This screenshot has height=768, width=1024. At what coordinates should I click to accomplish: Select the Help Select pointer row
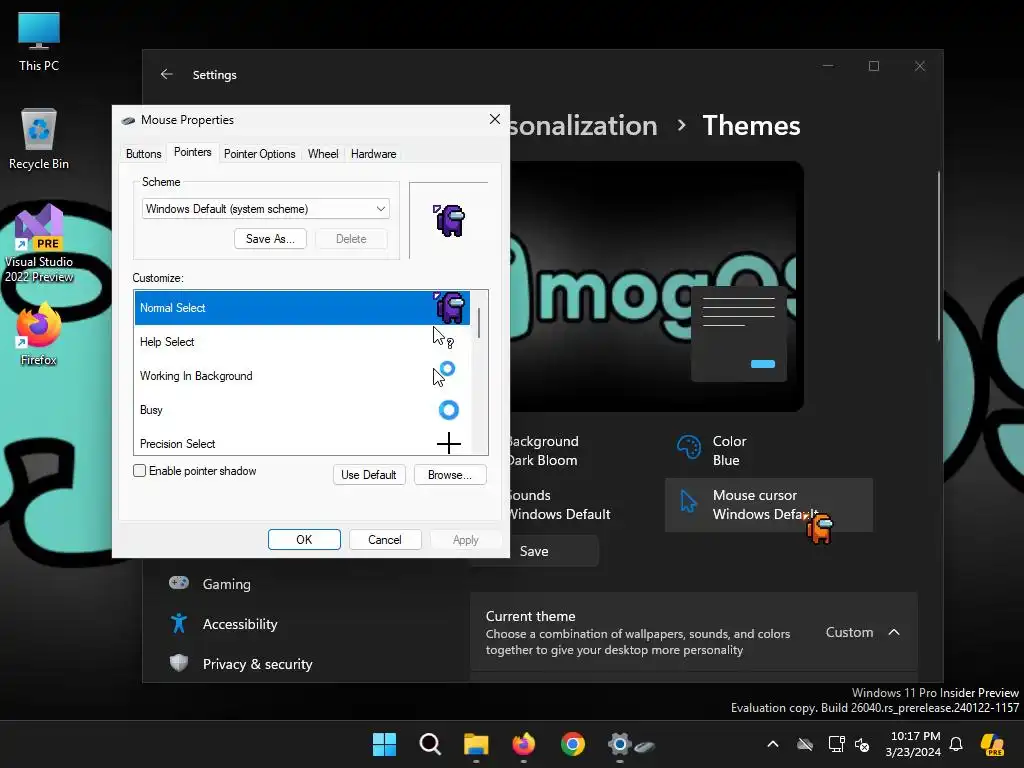(302, 342)
